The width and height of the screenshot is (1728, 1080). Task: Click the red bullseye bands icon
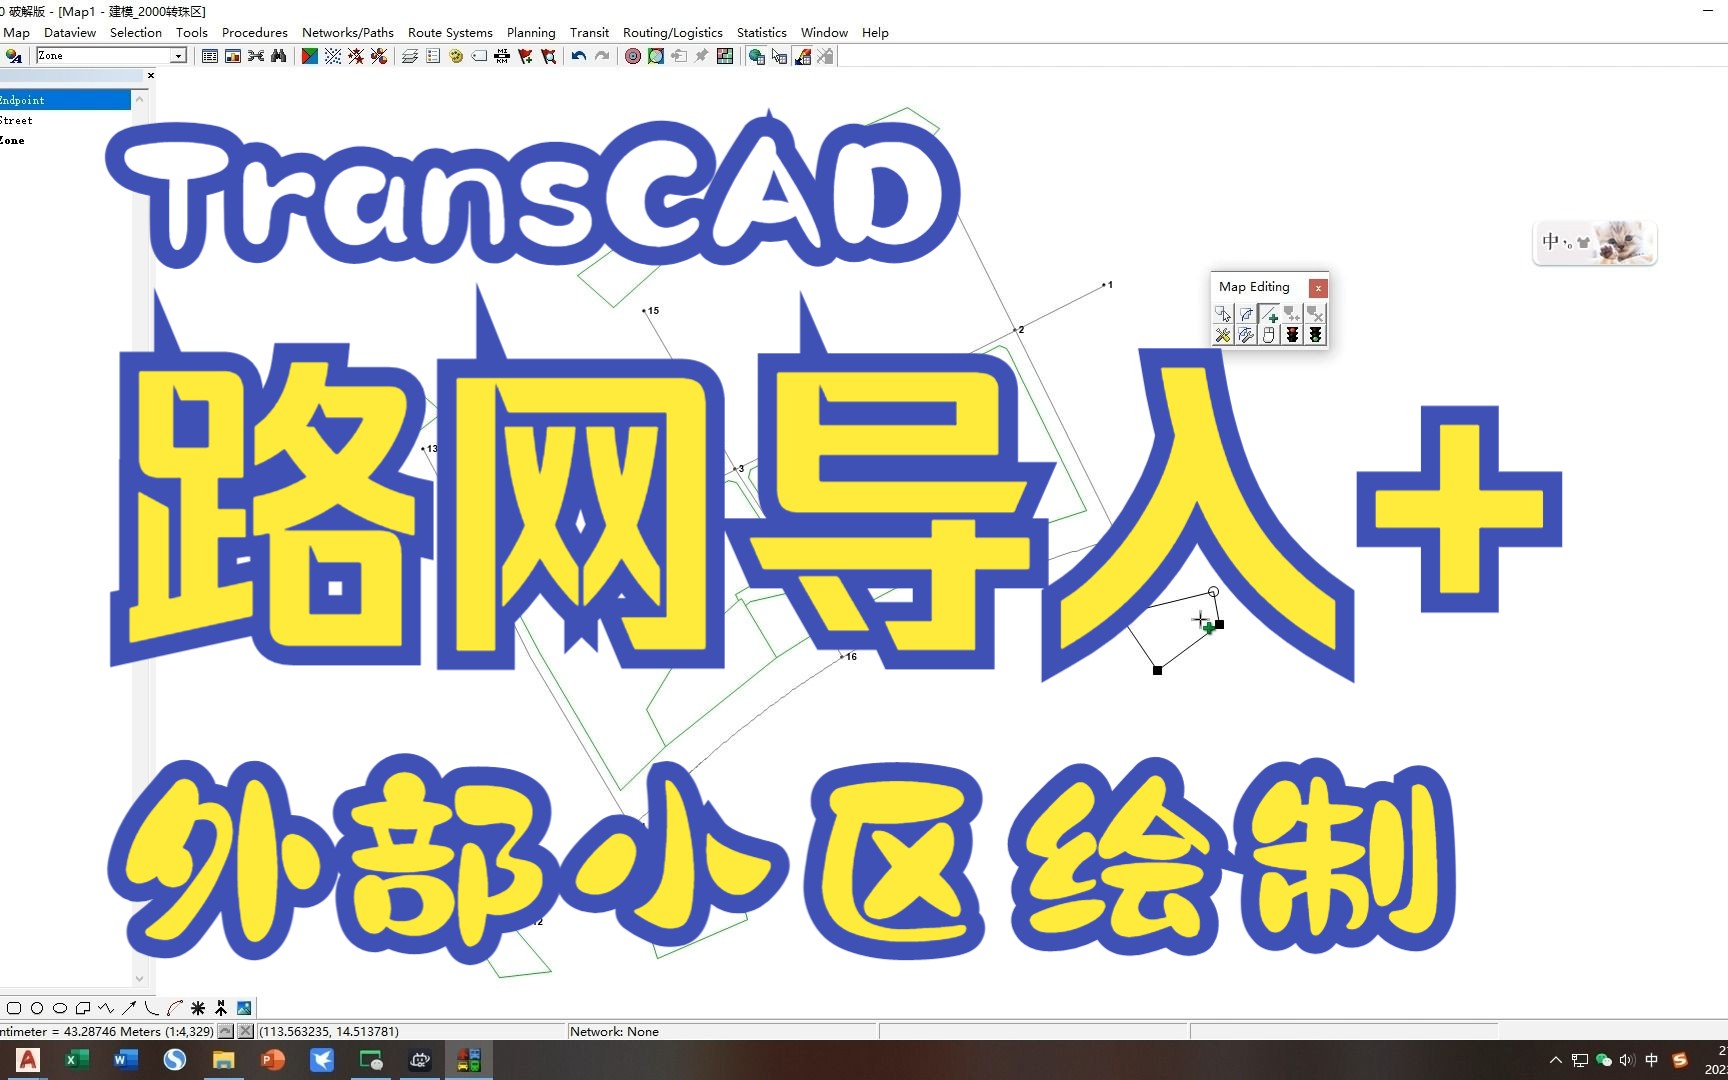pos(633,56)
